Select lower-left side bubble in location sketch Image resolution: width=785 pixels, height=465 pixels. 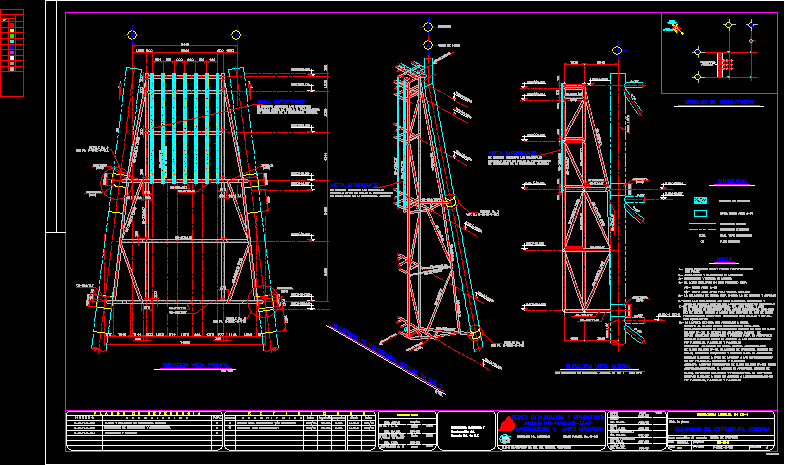(698, 77)
